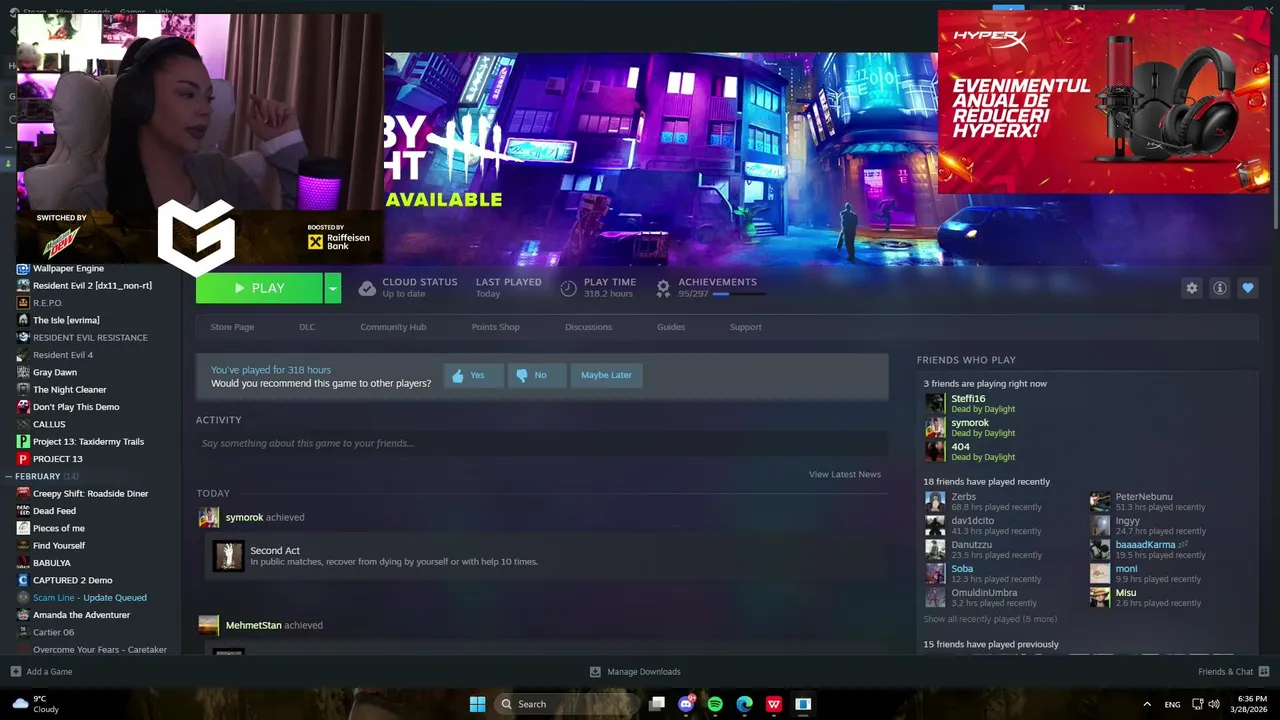Click symorok's name in friends playing
1280x720 pixels.
tap(970, 423)
